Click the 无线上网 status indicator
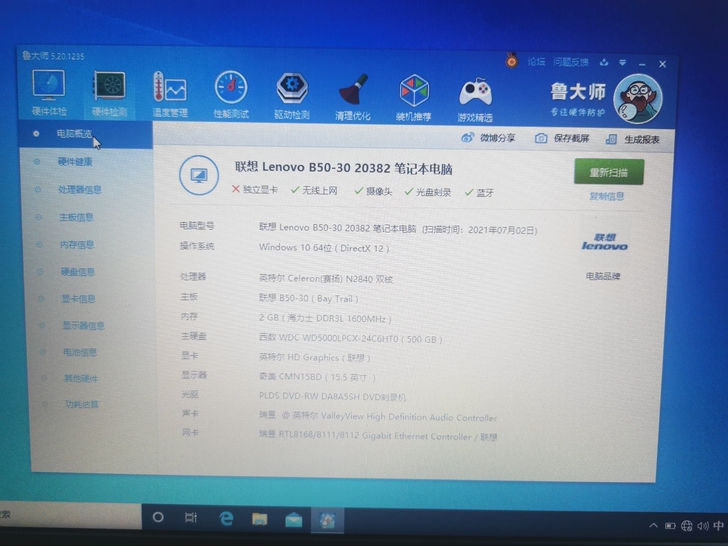This screenshot has width=728, height=546. 314,190
